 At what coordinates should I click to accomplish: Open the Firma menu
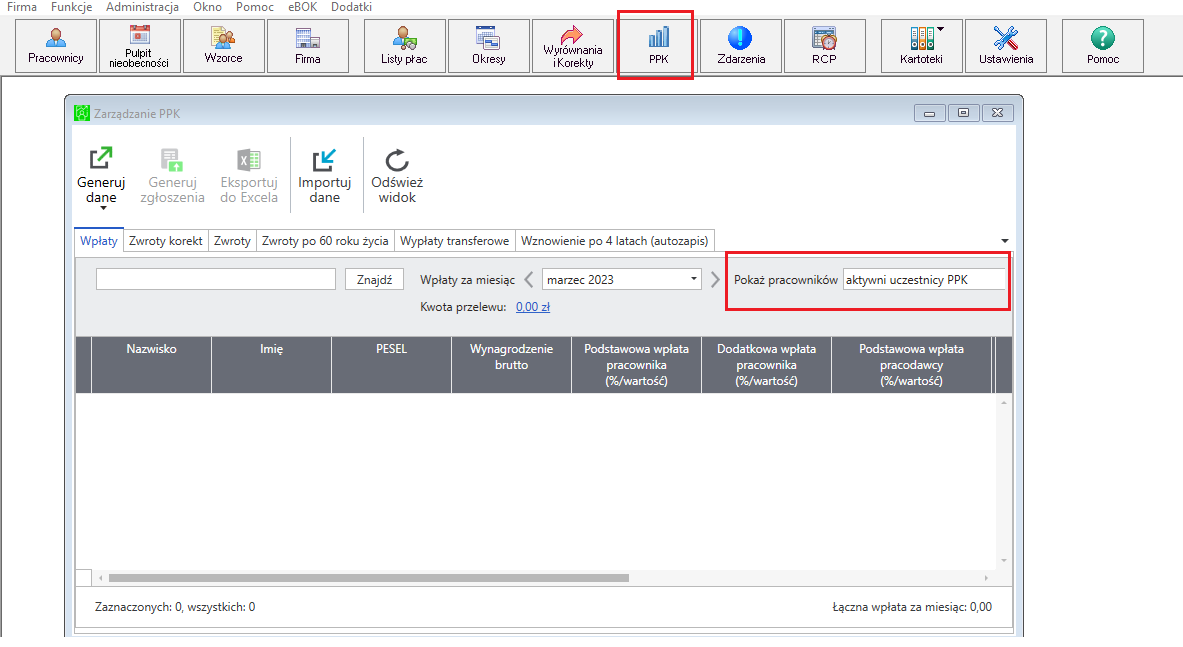(22, 7)
